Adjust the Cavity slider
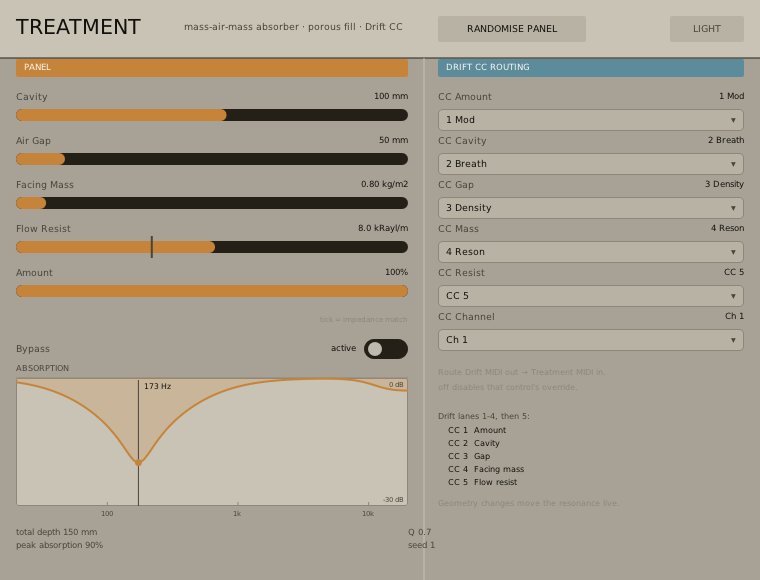The width and height of the screenshot is (760, 580). point(212,115)
